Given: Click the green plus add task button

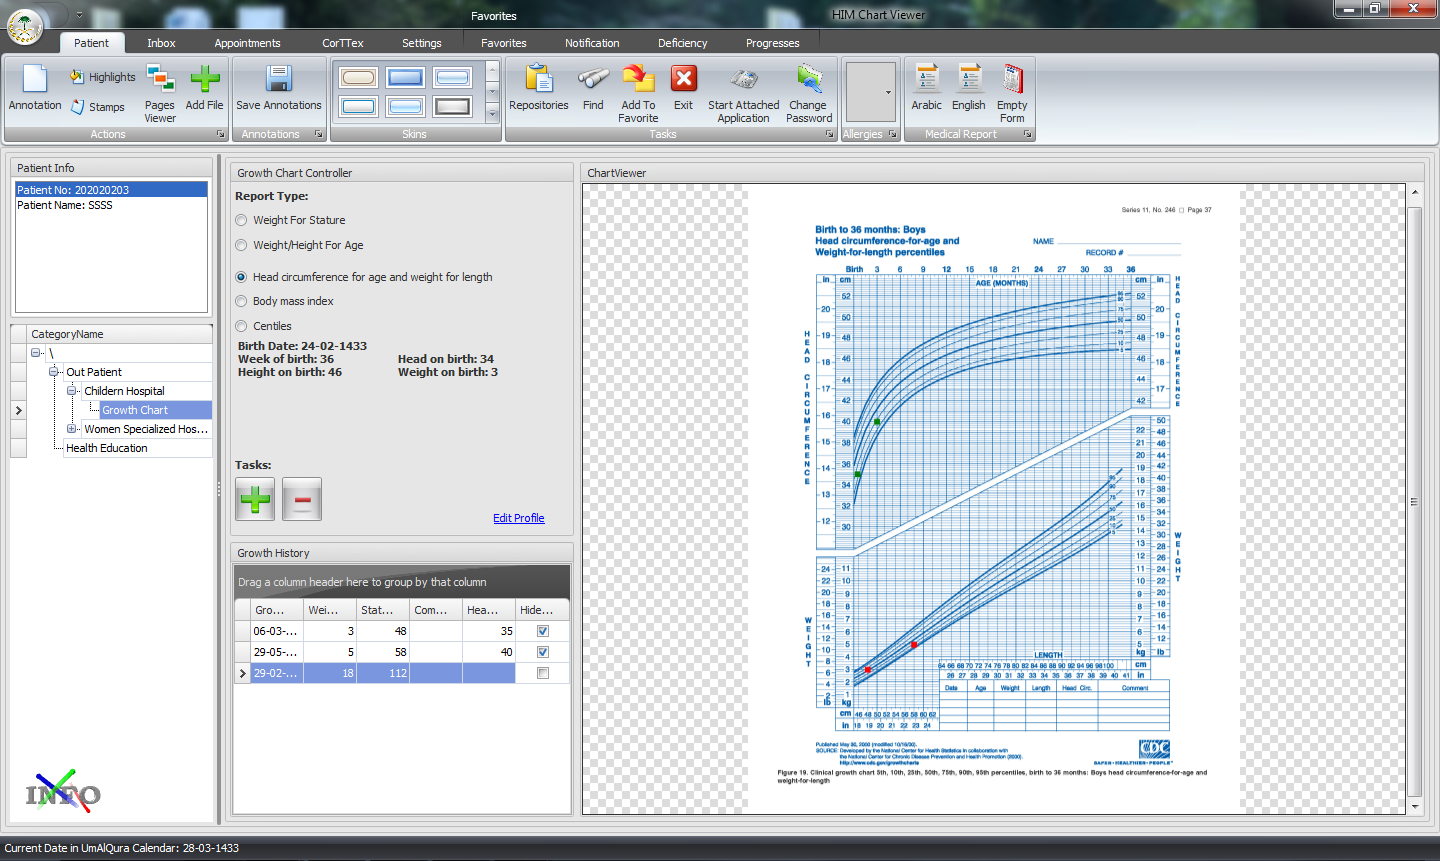Looking at the screenshot, I should [x=255, y=498].
